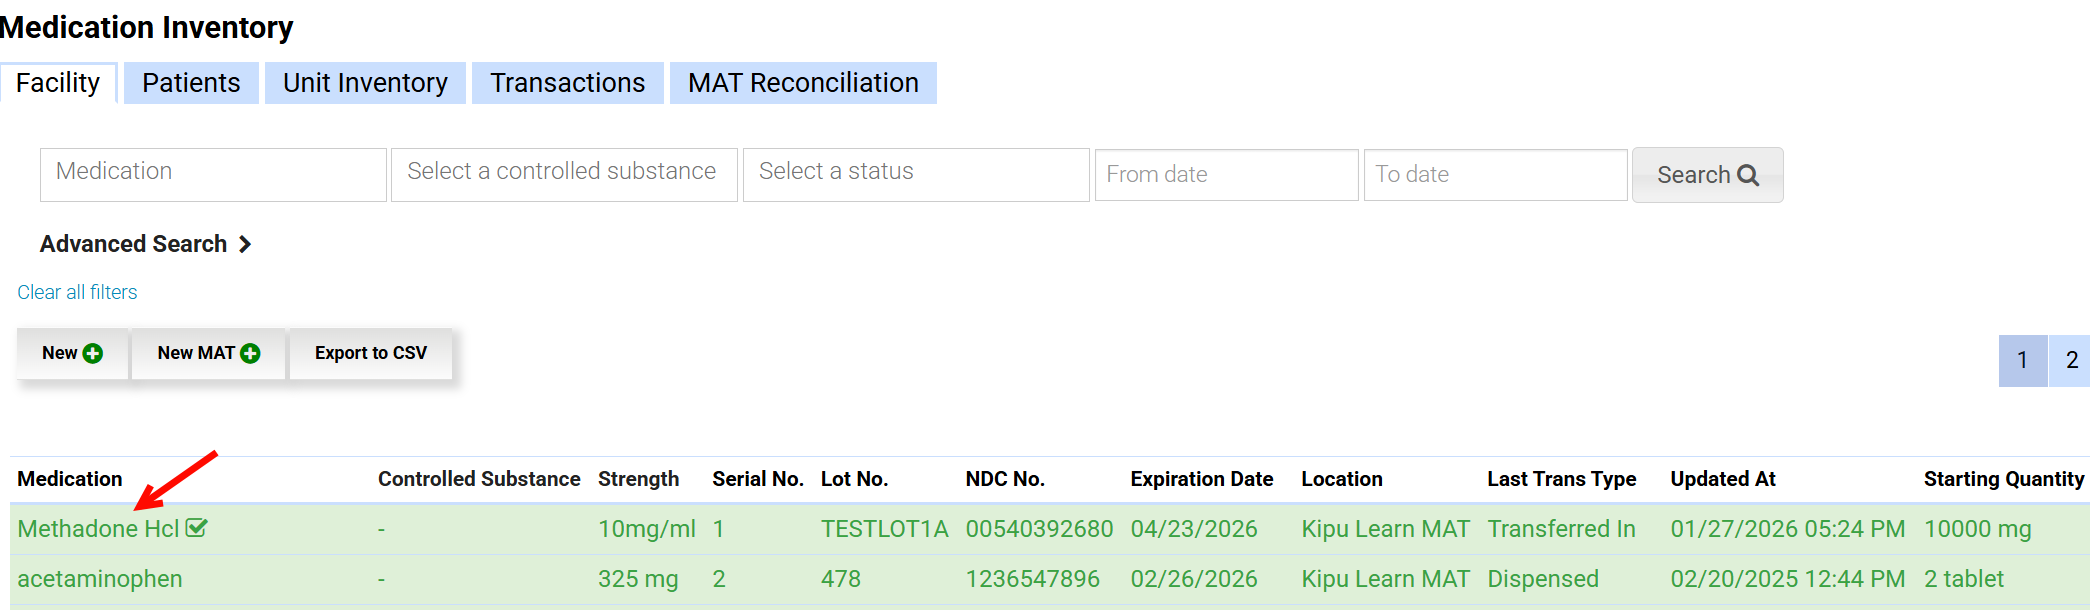
Task: Switch to the Patients tab
Action: [x=191, y=83]
